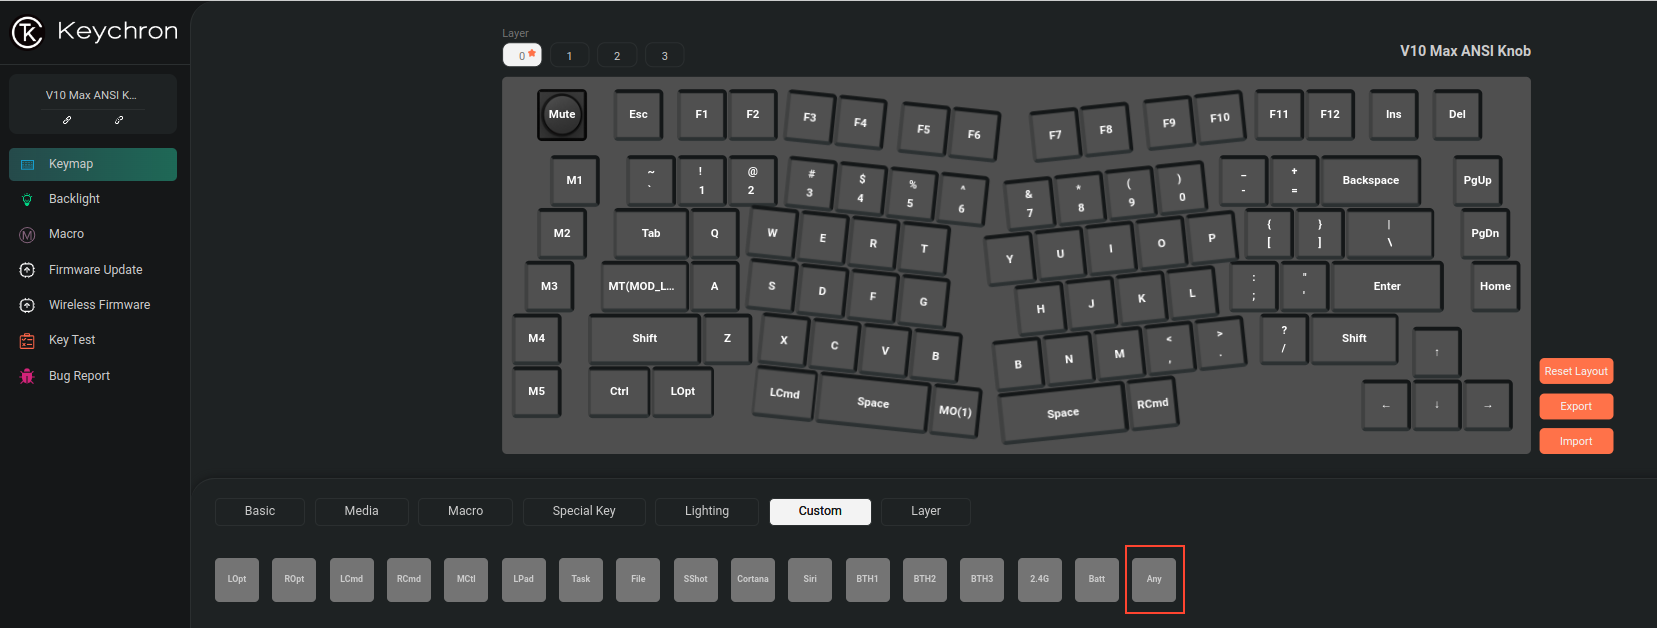Open the Key Test page
1657x628 pixels.
pyautogui.click(x=93, y=340)
